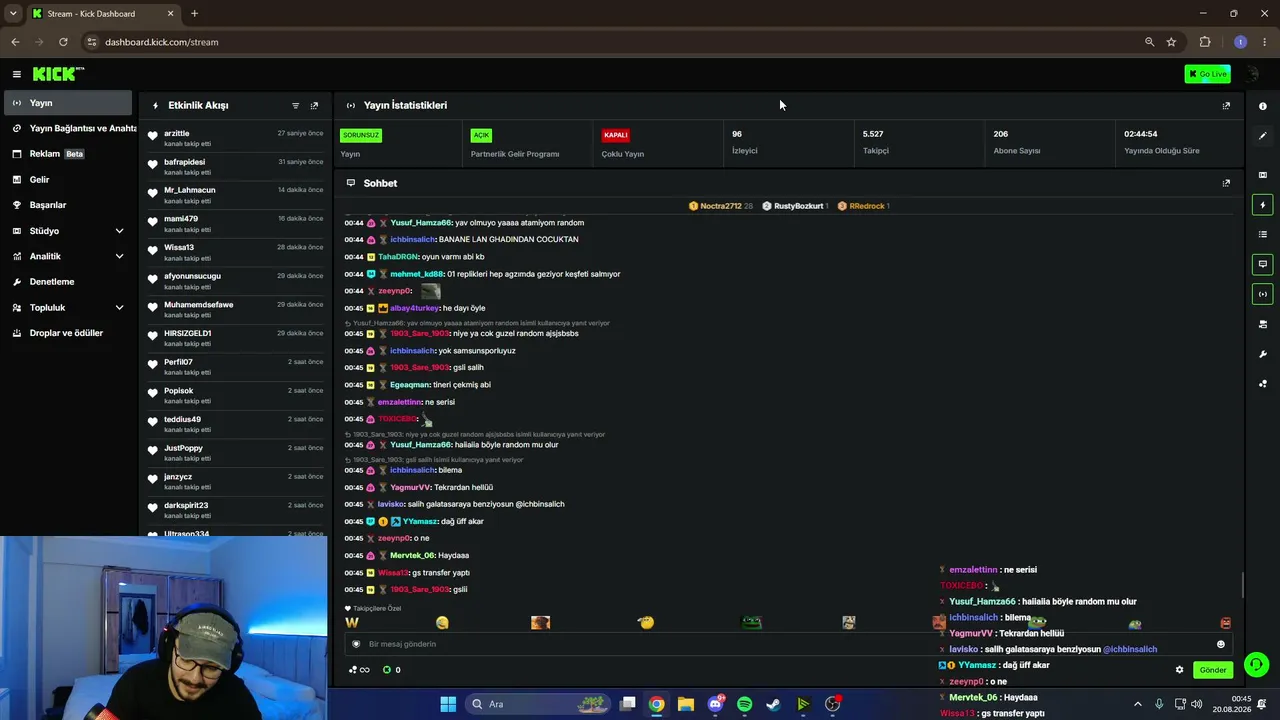The image size is (1280, 720).
Task: Open the hamburger menu beside the Kick logo
Action: [17, 74]
